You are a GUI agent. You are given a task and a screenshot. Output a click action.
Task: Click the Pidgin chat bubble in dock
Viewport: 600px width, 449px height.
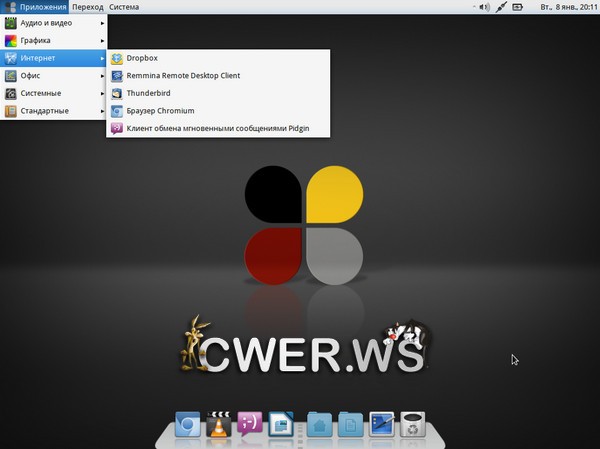[250, 425]
